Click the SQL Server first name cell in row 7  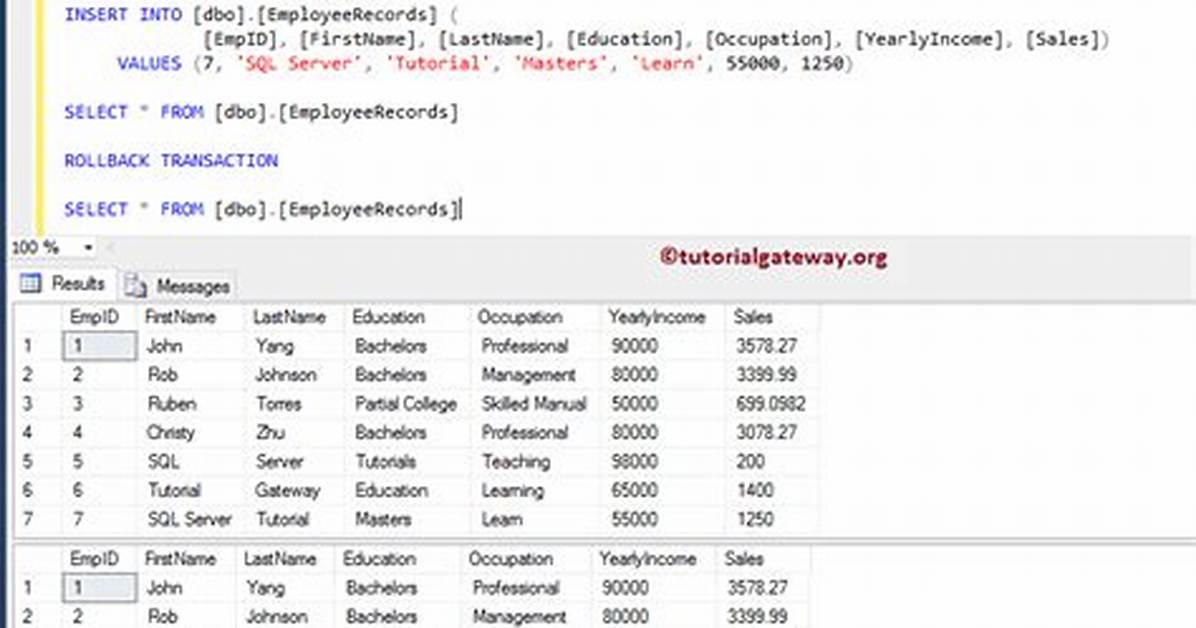tap(189, 520)
